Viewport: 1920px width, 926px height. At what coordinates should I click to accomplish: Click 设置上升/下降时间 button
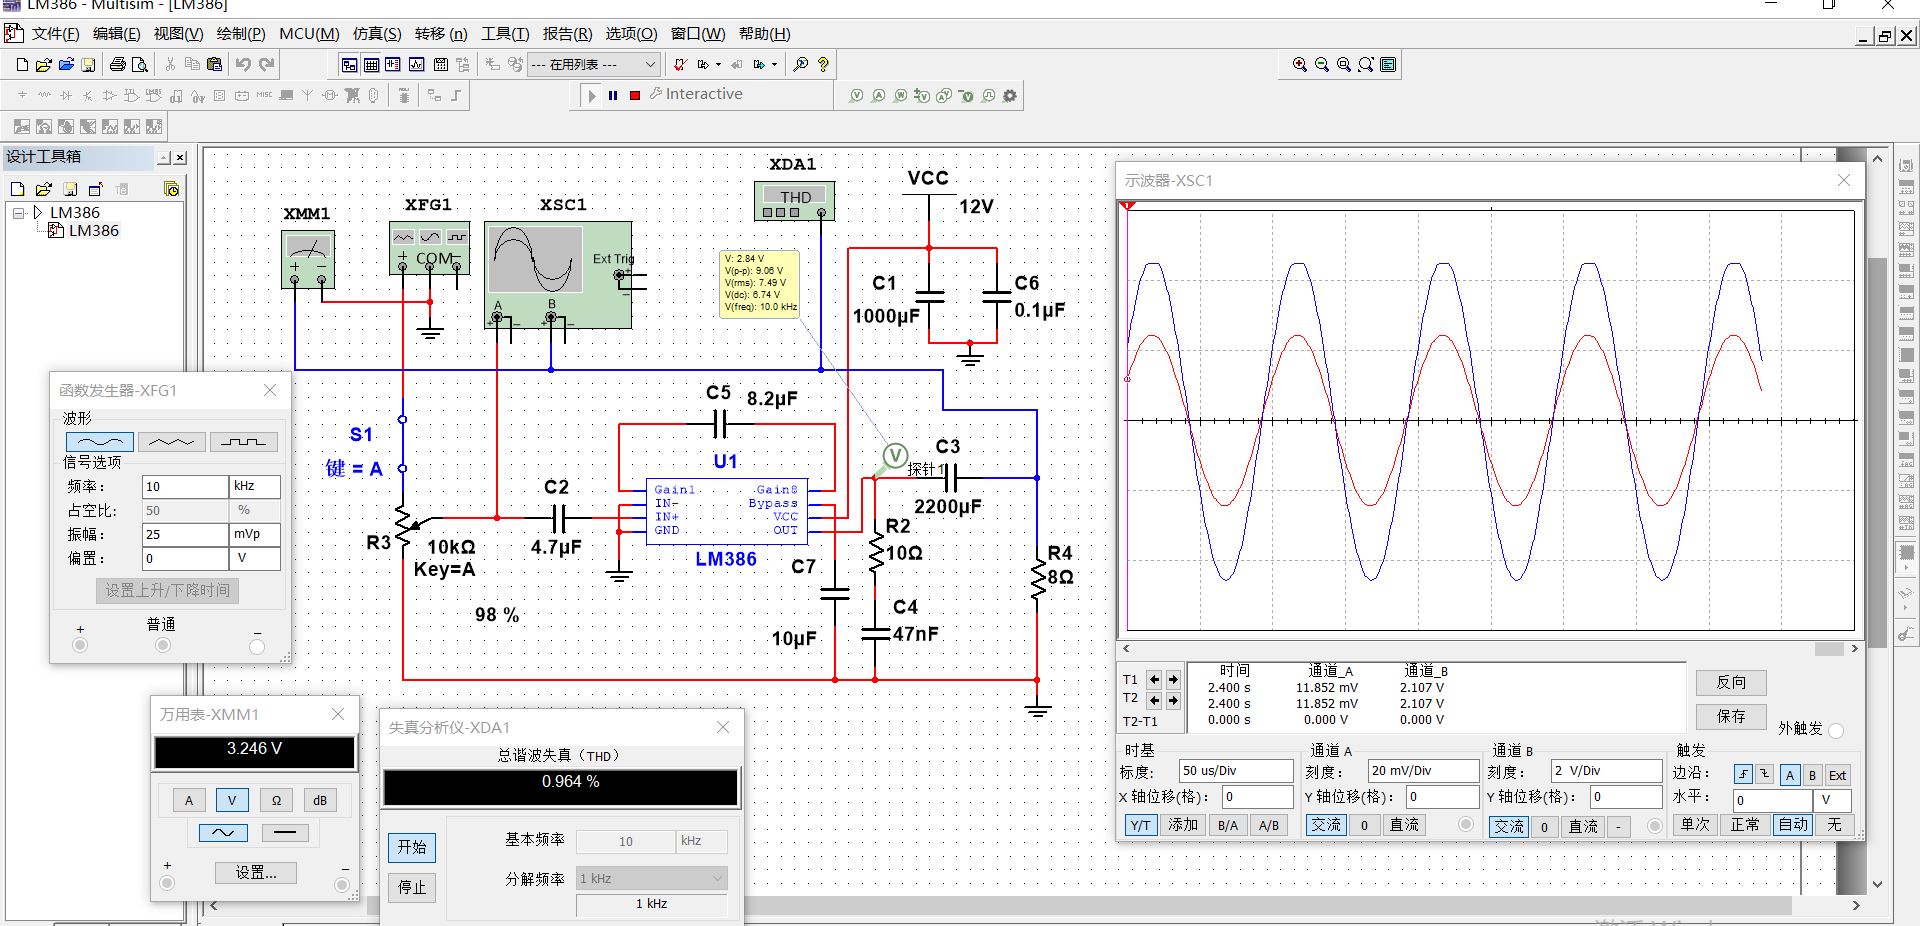[x=167, y=591]
